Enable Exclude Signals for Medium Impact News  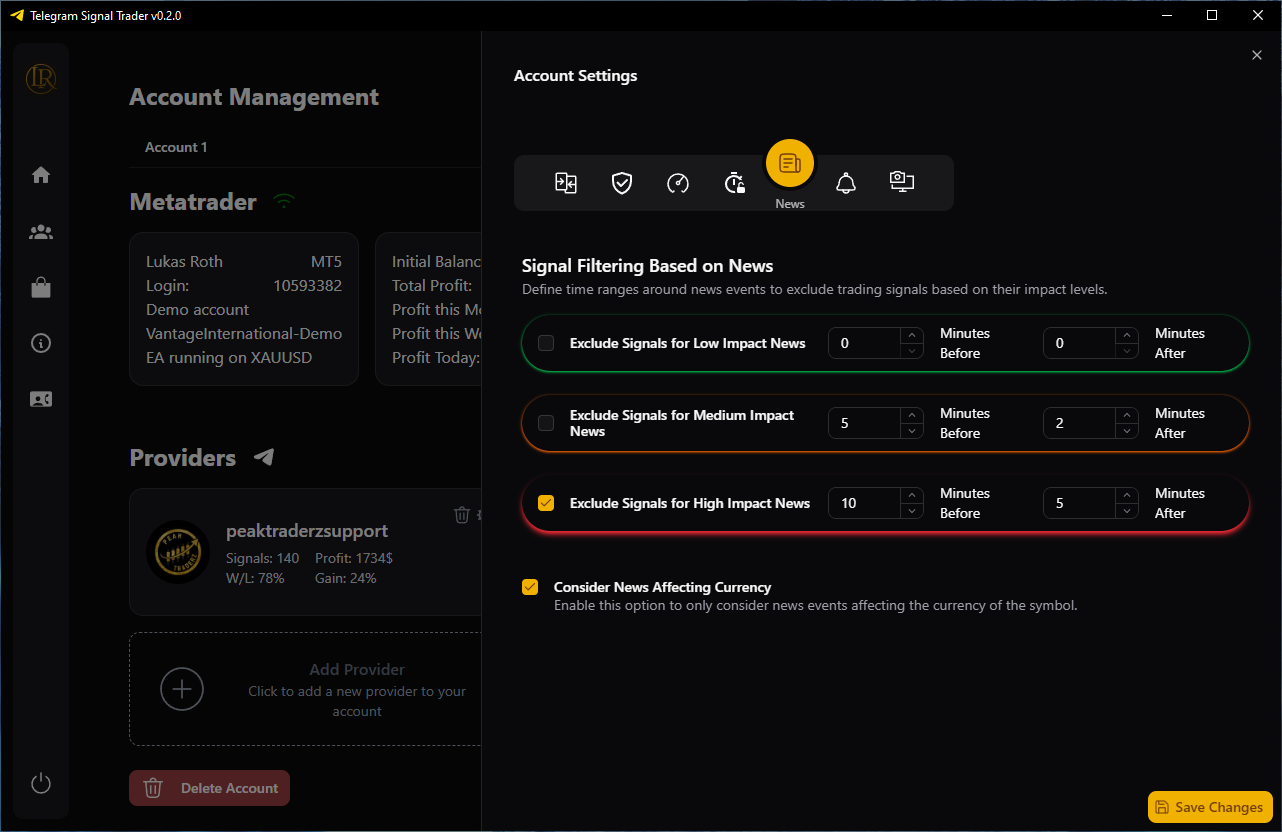(x=546, y=423)
